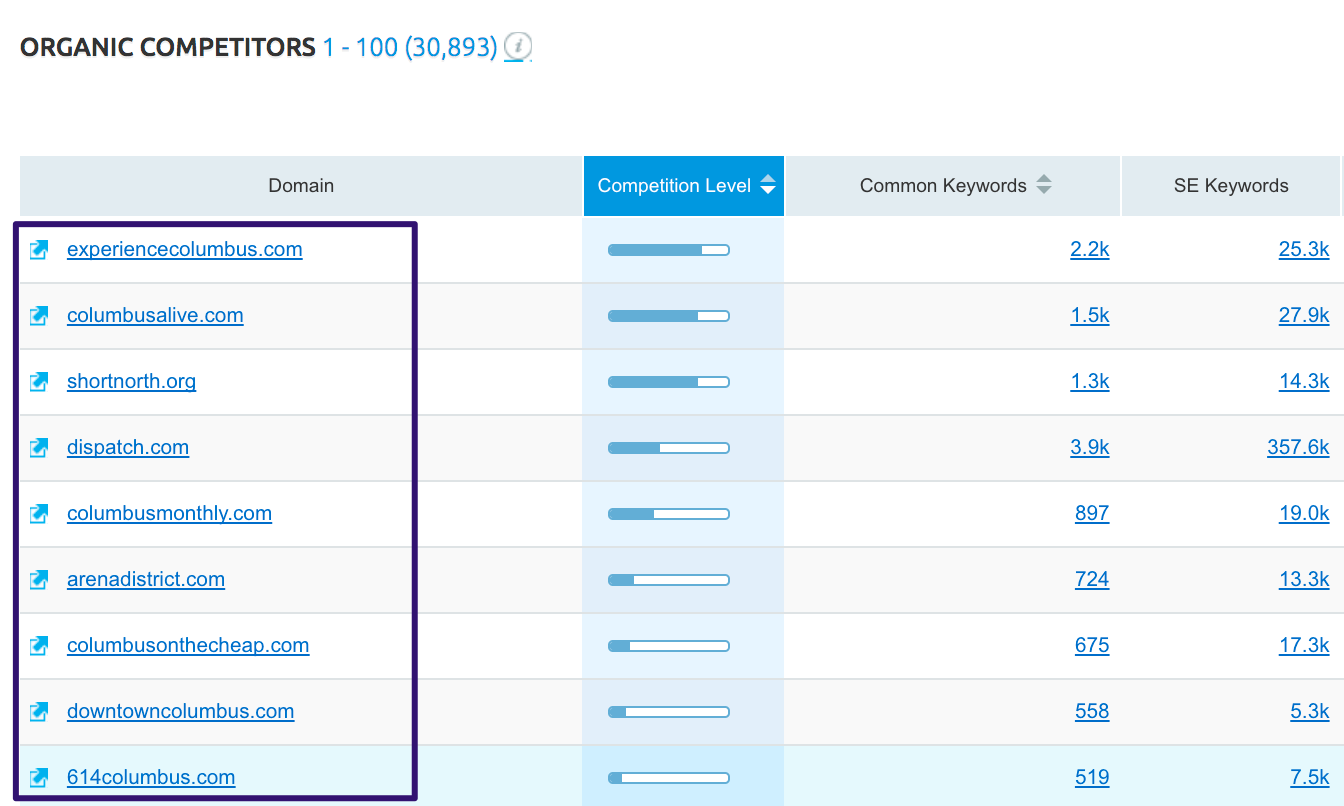This screenshot has width=1344, height=806.
Task: Open external link icon for downtowncolumbus.com
Action: (x=39, y=712)
